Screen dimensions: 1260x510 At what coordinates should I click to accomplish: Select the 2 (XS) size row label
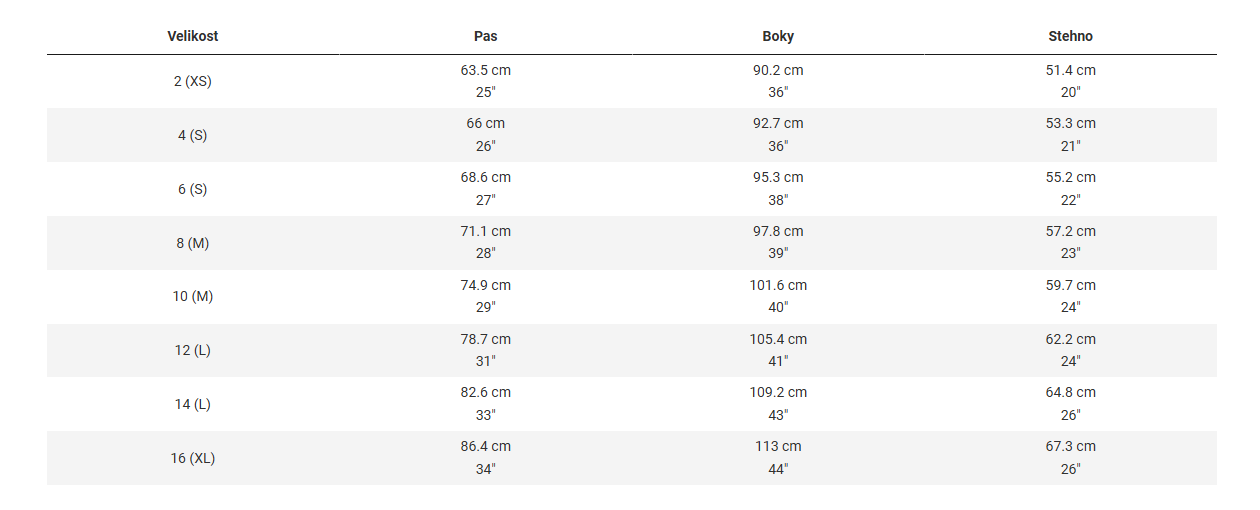[192, 81]
